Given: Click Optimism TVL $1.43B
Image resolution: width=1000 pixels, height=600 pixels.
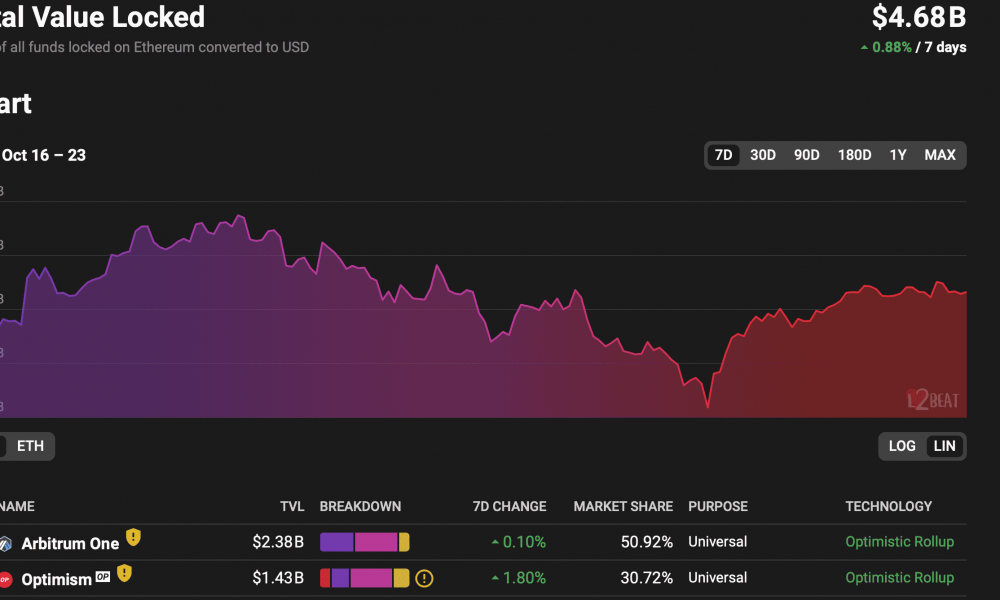Looking at the screenshot, I should [278, 578].
